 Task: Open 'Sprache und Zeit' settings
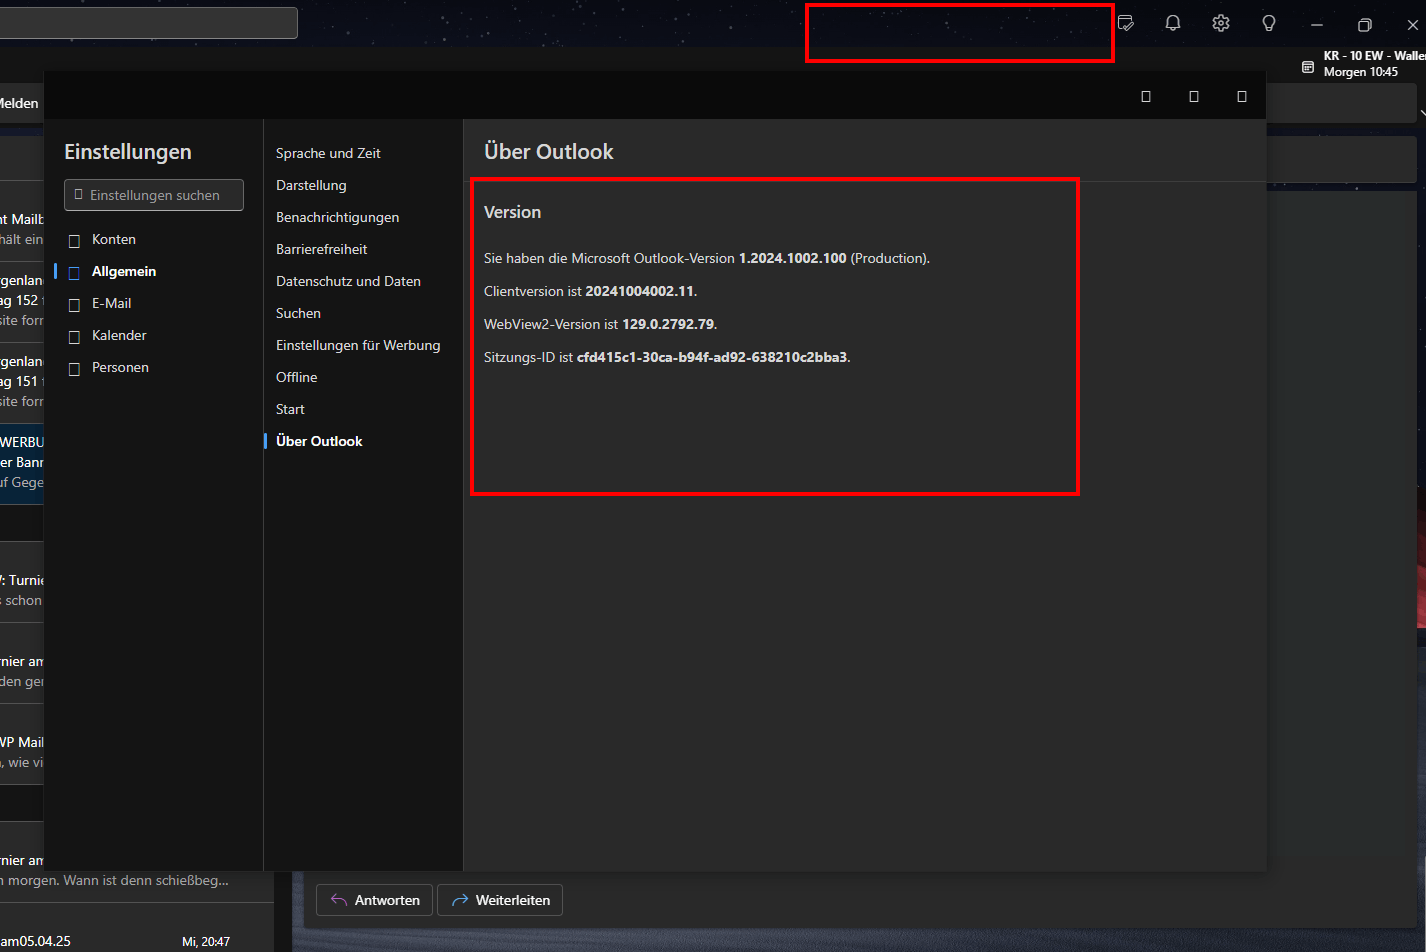(x=328, y=153)
